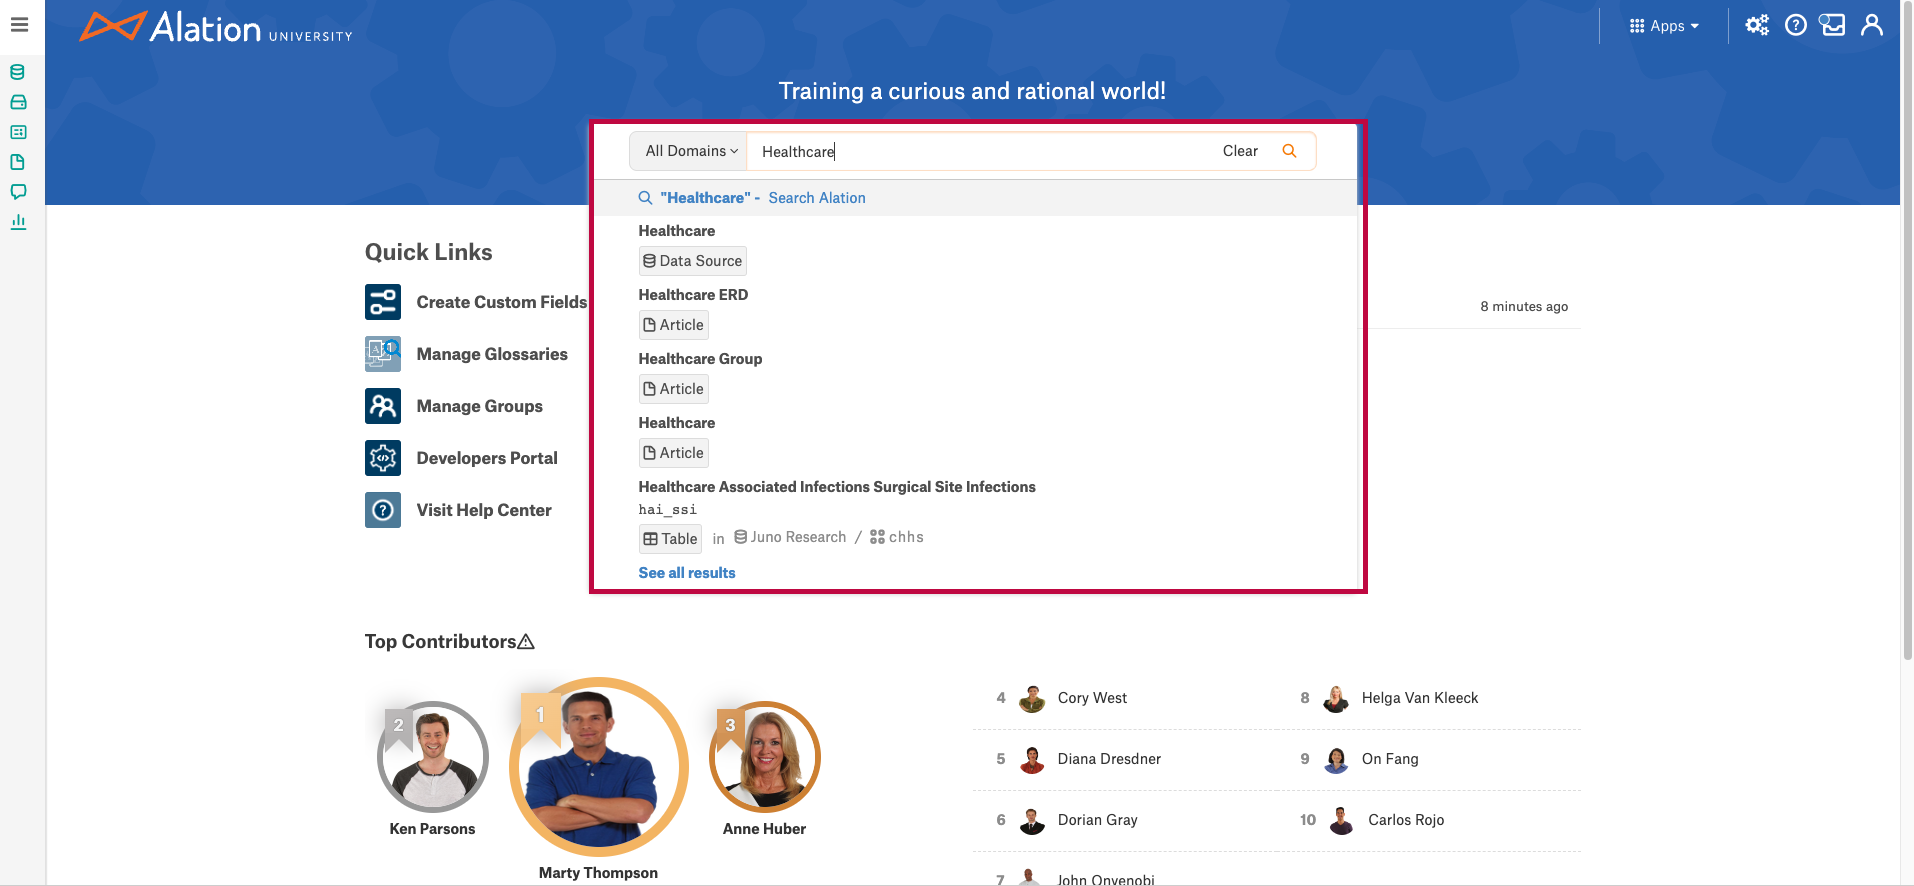Click the warning icon beside Top Contributors
Screen dimensions: 1914x886
coord(526,642)
